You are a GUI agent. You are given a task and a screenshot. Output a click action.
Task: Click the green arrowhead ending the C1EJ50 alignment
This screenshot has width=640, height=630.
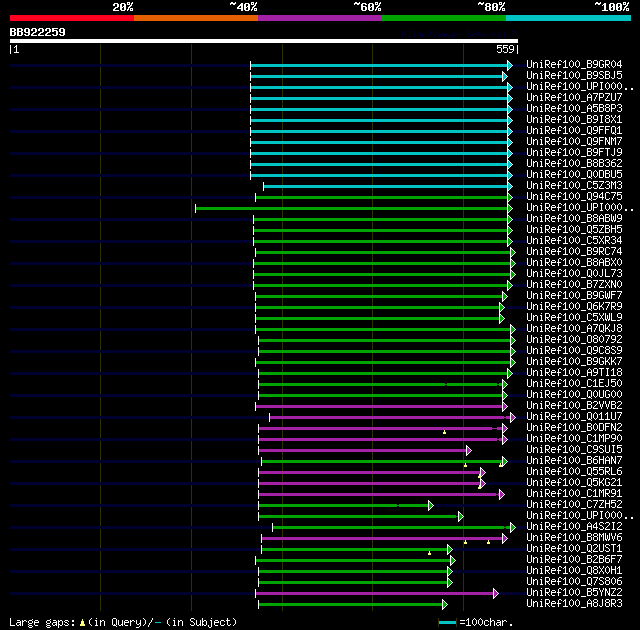coord(505,385)
